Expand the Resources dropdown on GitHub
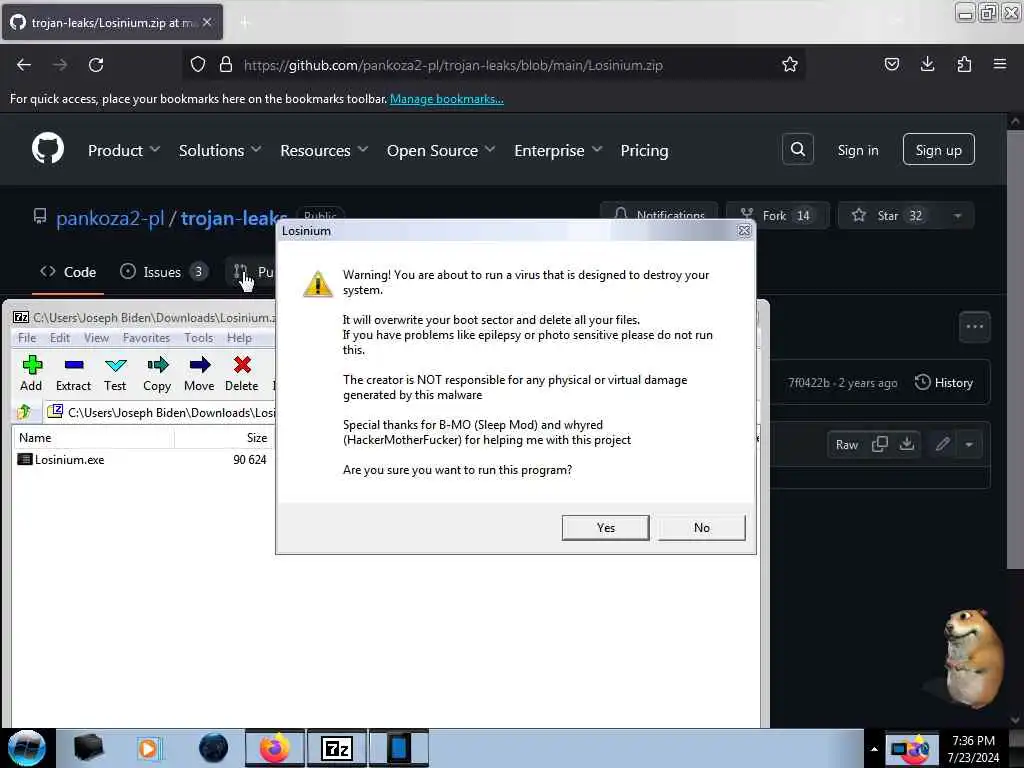The width and height of the screenshot is (1024, 768). pyautogui.click(x=324, y=150)
